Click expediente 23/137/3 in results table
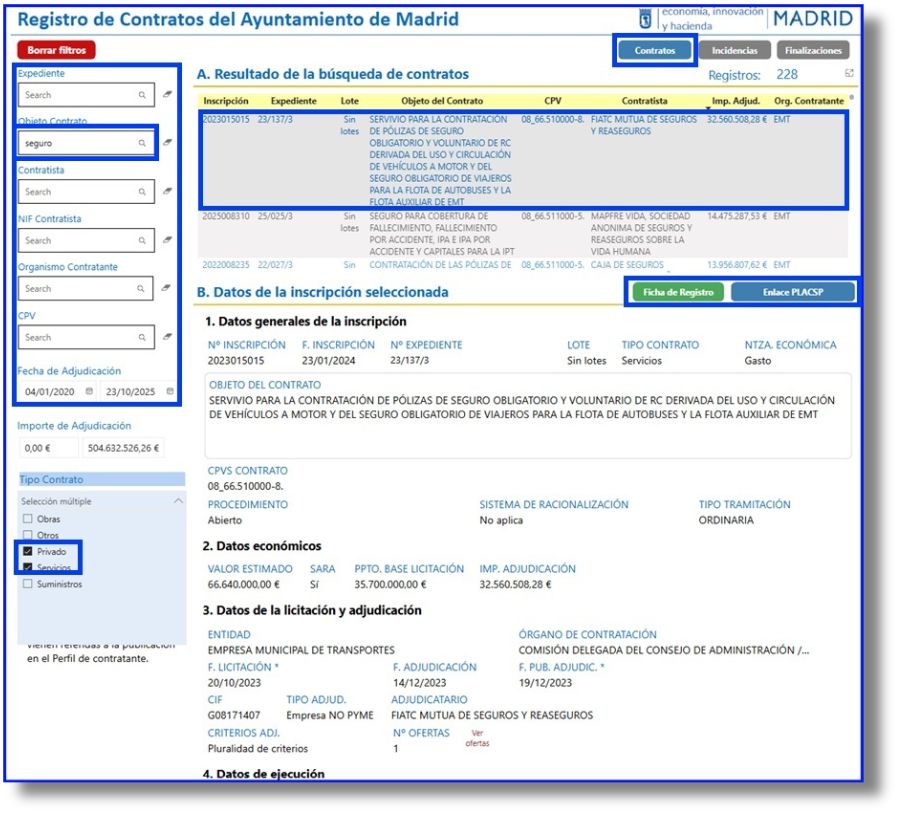The height and width of the screenshot is (814, 900). [276, 119]
